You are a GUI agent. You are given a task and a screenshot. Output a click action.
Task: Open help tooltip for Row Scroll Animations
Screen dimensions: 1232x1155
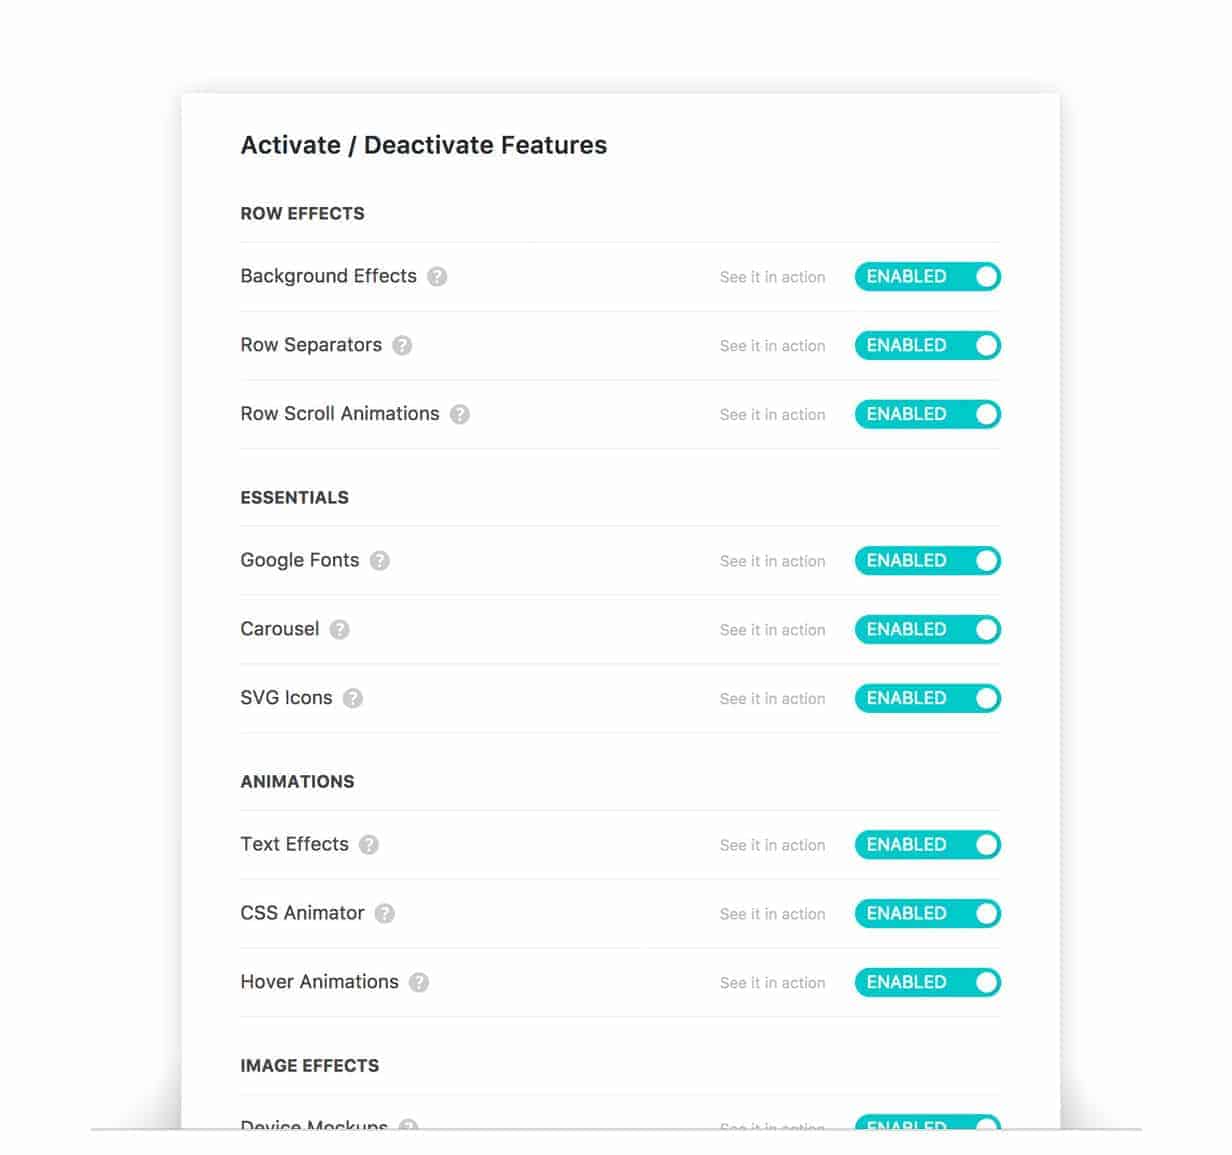tap(460, 414)
